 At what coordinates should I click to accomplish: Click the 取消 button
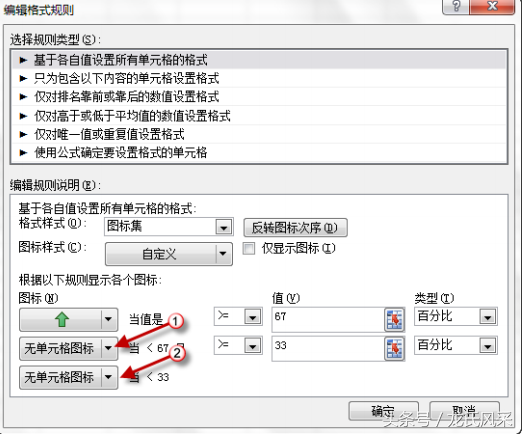pyautogui.click(x=464, y=411)
